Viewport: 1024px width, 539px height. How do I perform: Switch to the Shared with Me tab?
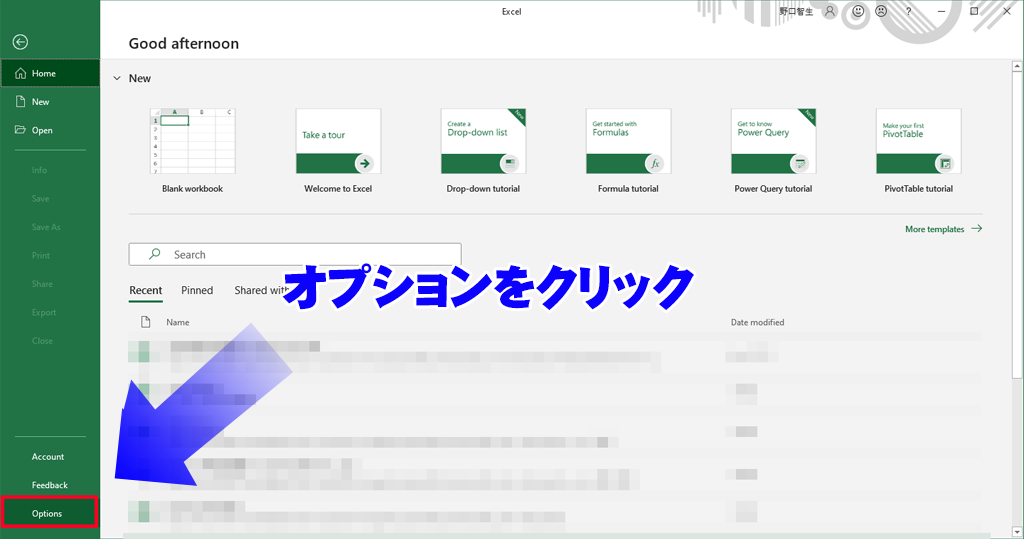tap(260, 290)
